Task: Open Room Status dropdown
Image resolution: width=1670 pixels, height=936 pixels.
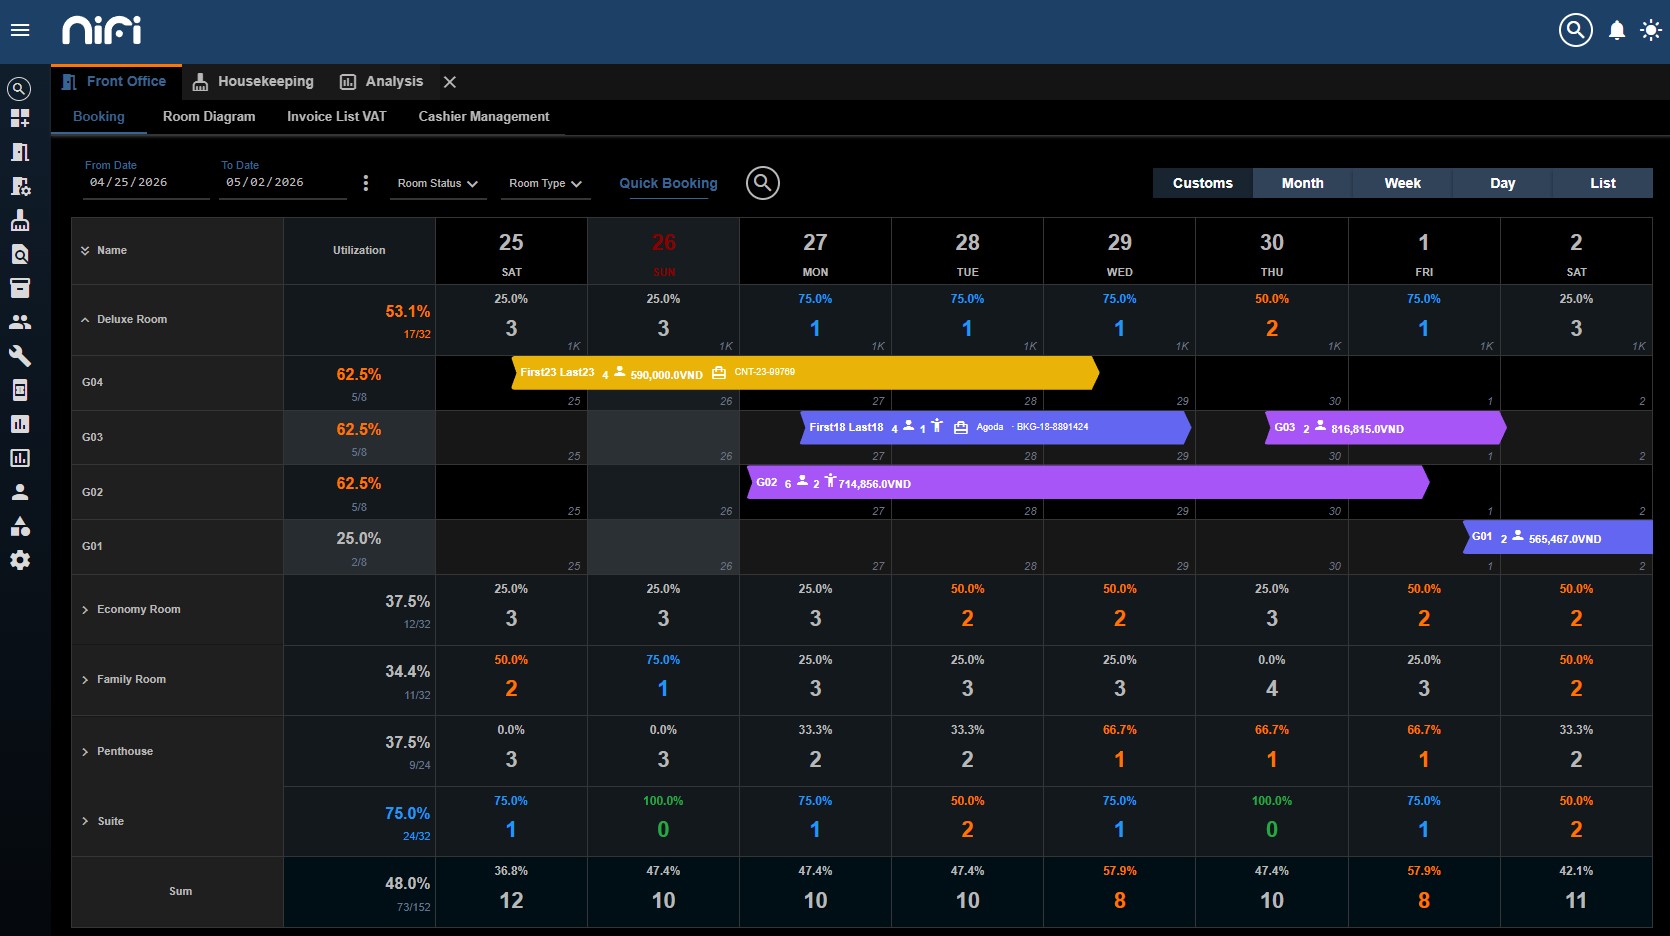Action: [x=438, y=184]
